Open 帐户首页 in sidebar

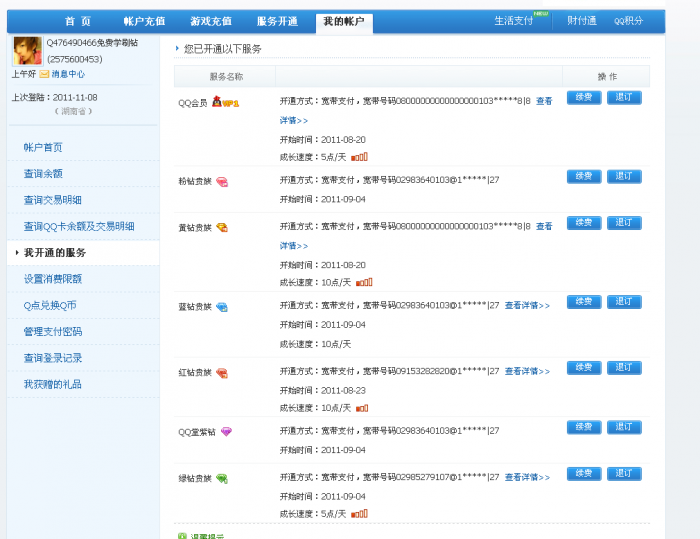pyautogui.click(x=43, y=147)
